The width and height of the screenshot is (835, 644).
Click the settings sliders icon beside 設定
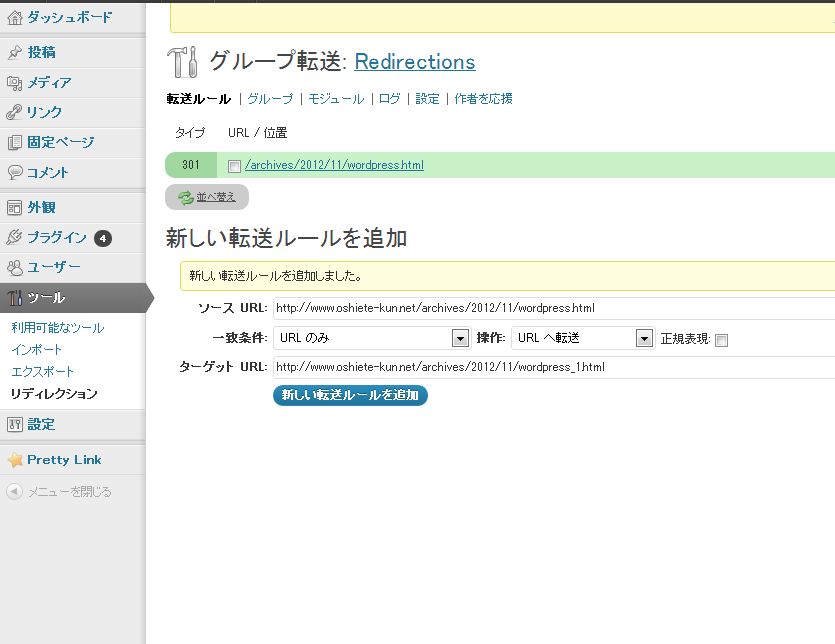[15, 425]
